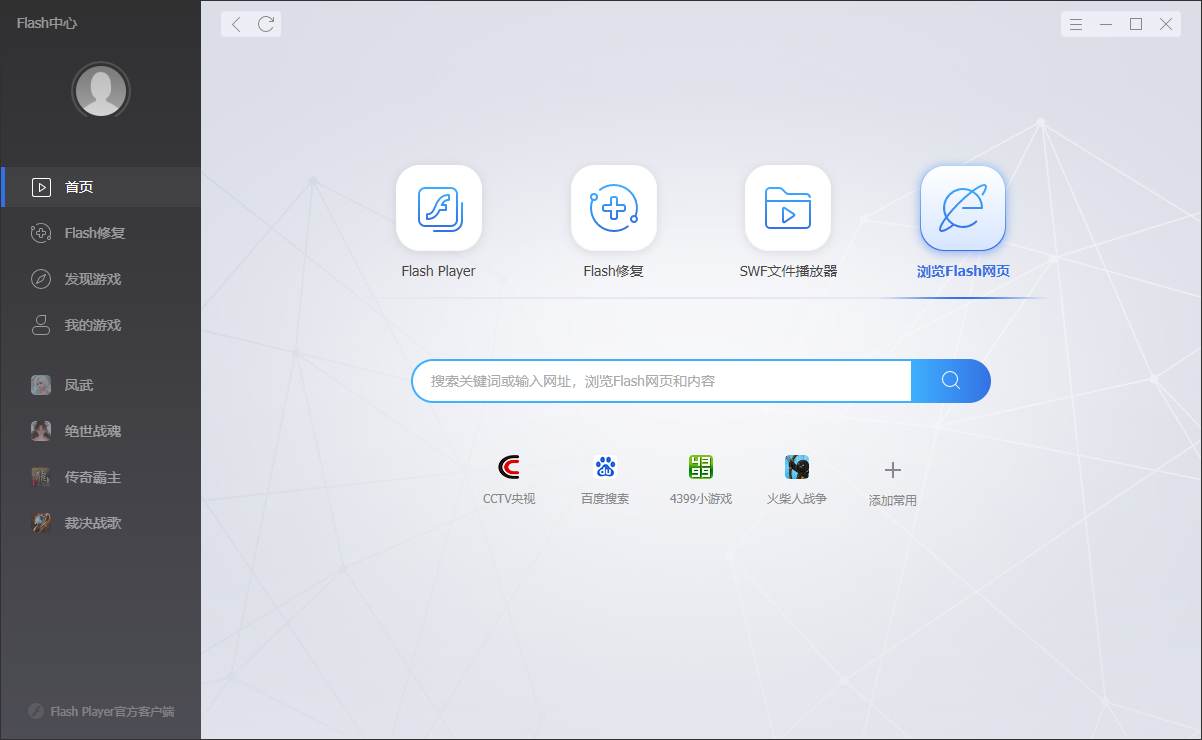Click the user avatar profile picture
The height and width of the screenshot is (740, 1202).
click(x=101, y=92)
